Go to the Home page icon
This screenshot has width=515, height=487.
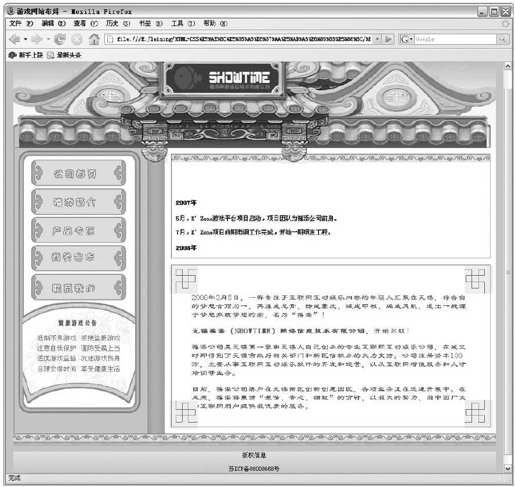pos(94,39)
